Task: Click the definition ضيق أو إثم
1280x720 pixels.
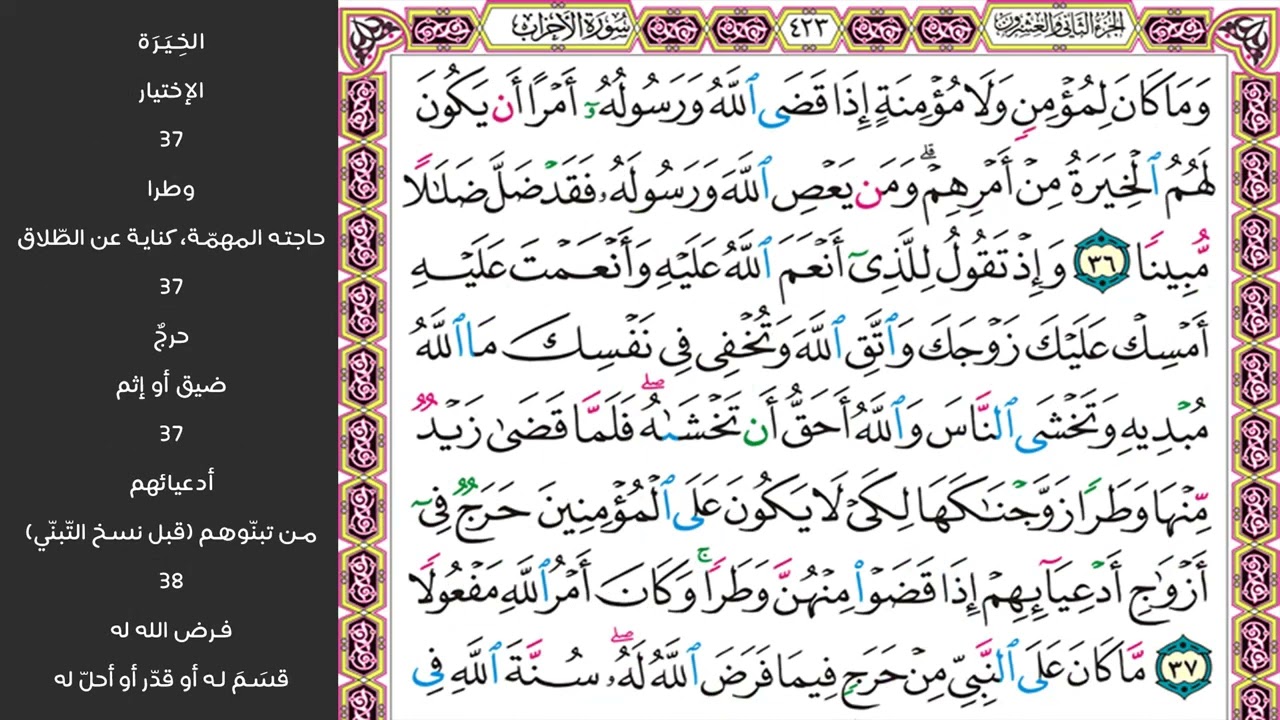Action: (171, 385)
